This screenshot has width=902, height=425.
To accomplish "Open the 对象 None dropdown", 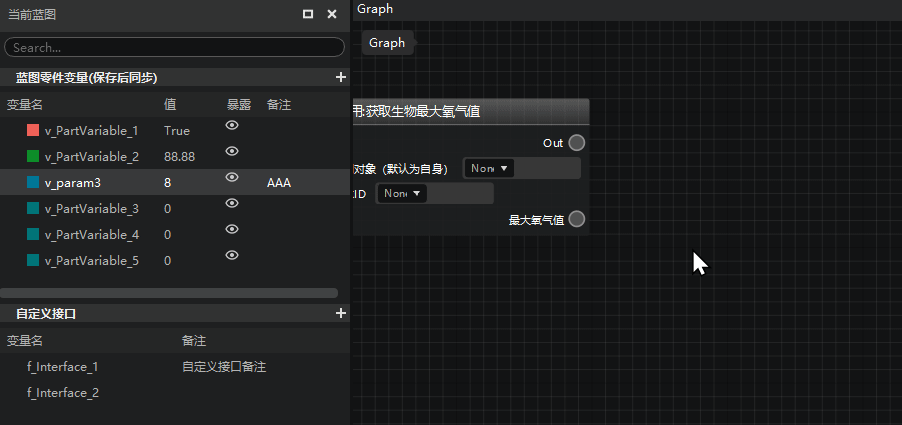I will coord(489,169).
